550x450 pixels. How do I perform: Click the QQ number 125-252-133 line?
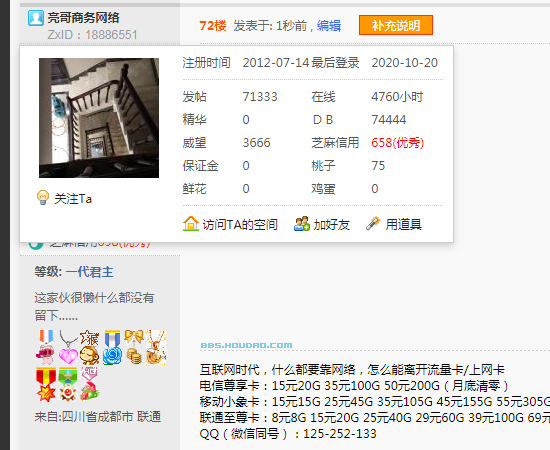click(x=288, y=434)
